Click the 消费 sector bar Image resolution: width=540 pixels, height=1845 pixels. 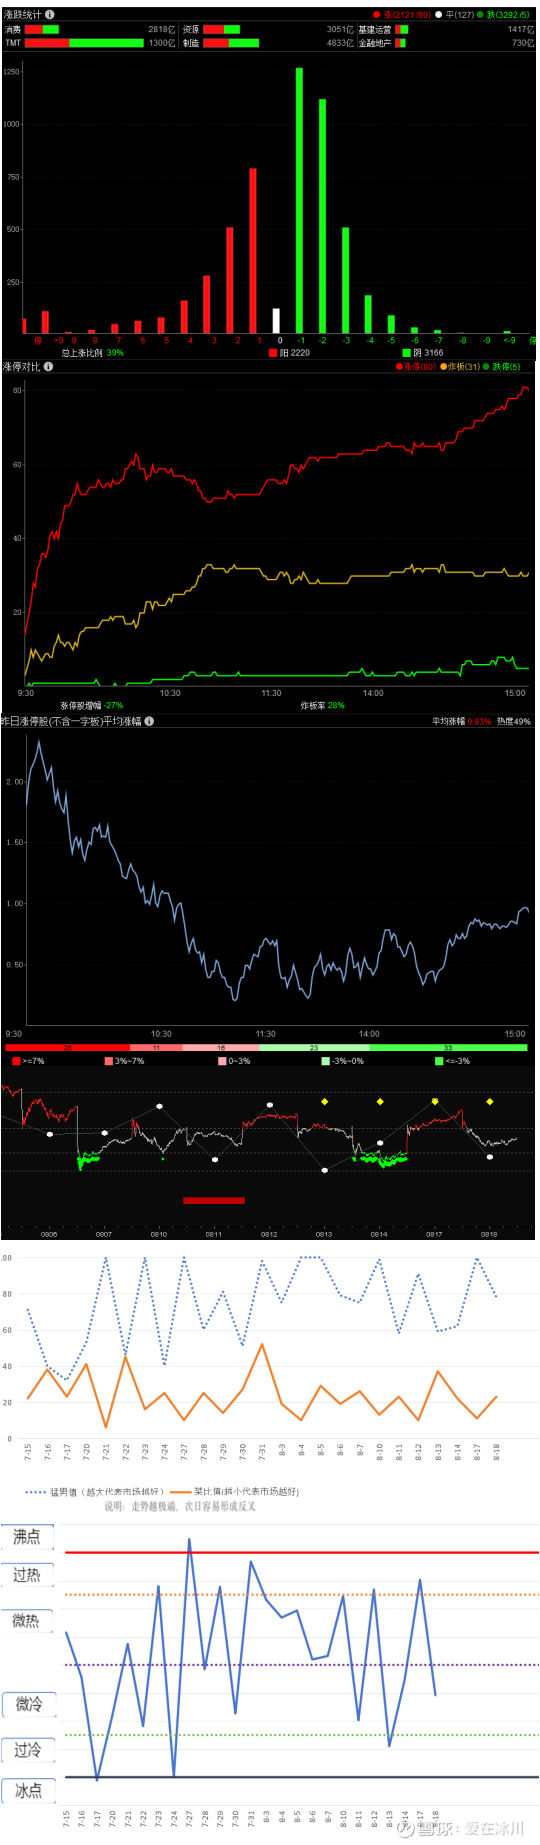(42, 30)
